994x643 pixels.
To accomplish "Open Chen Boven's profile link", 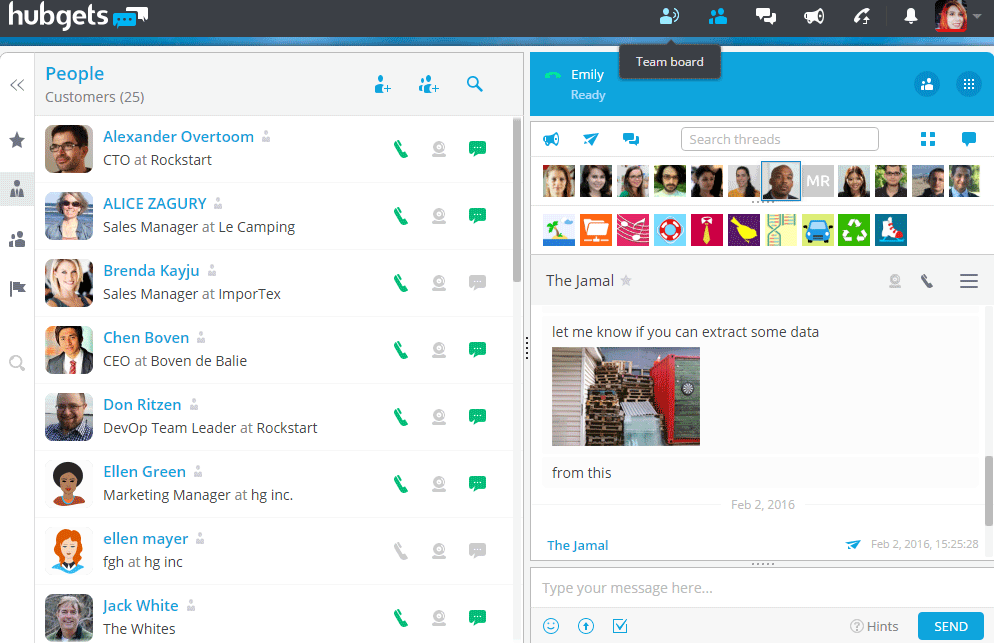I will click(x=146, y=337).
